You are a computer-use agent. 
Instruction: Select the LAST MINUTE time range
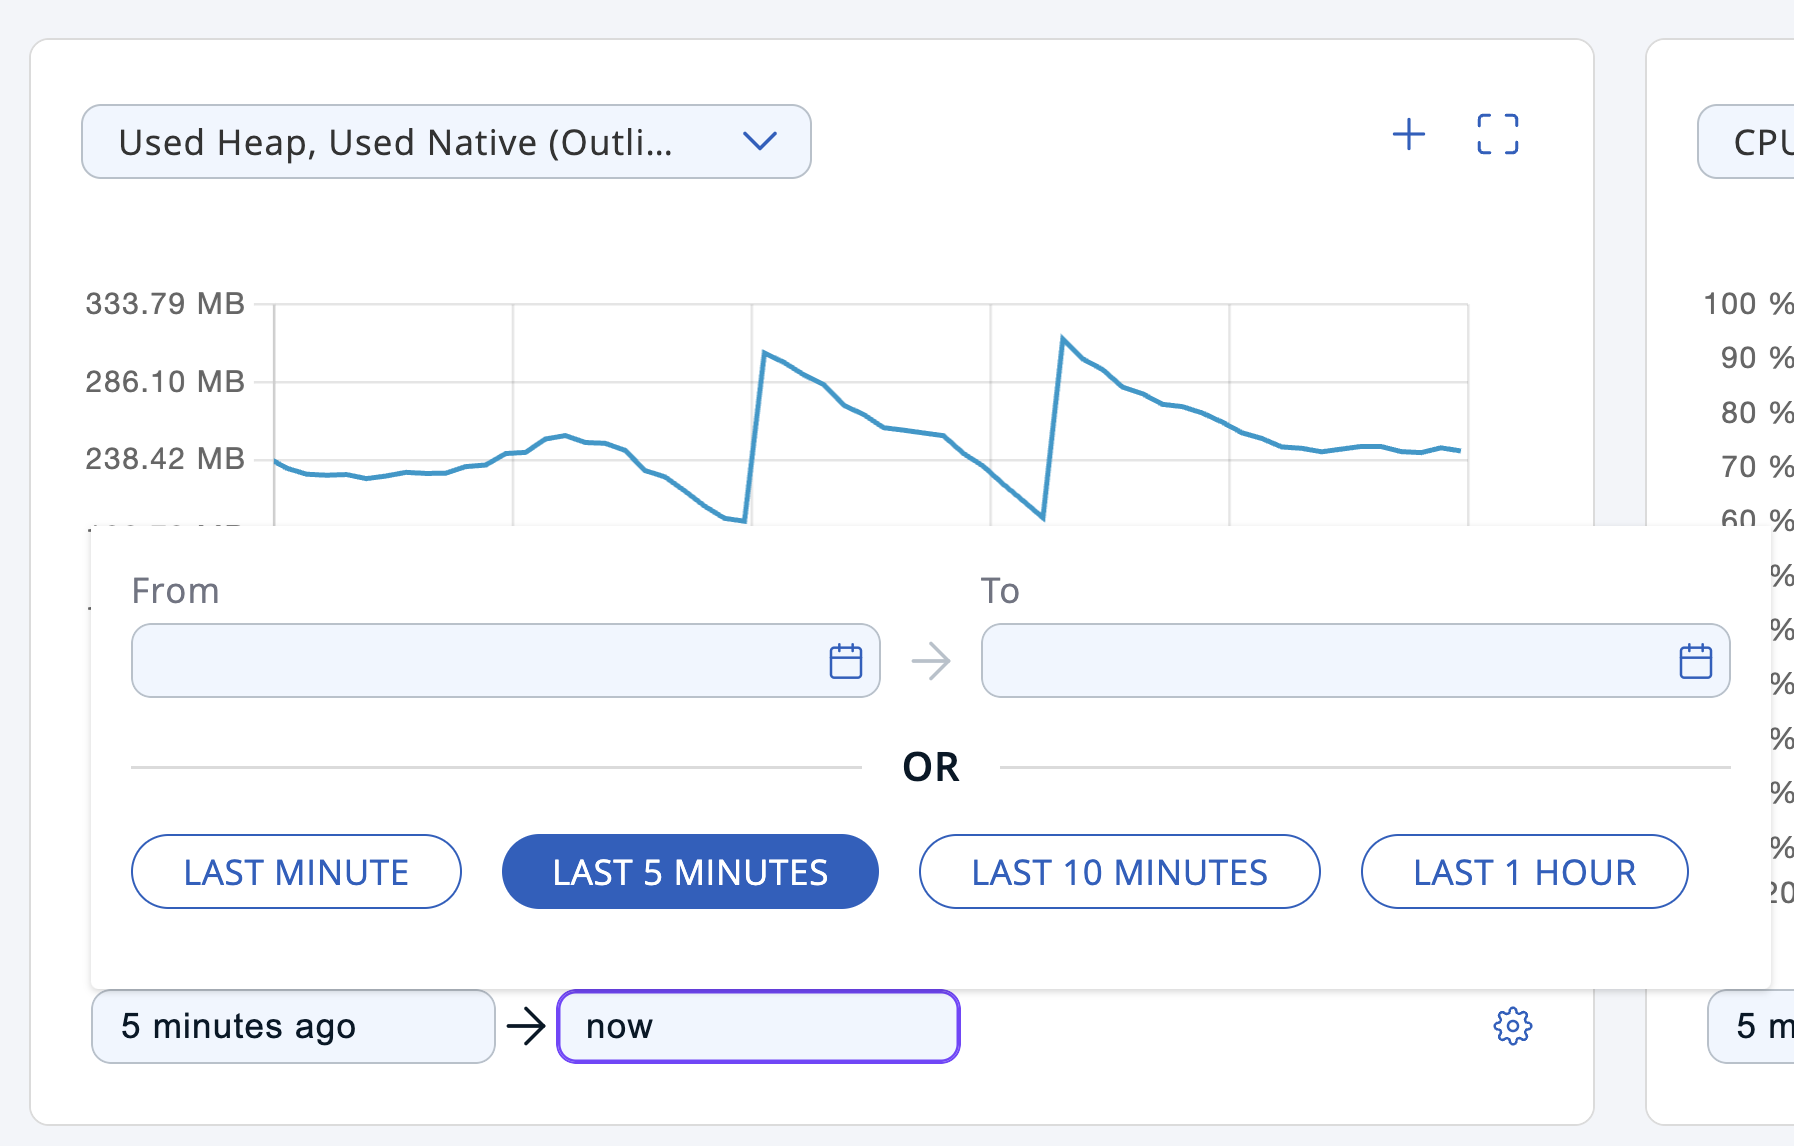click(x=296, y=872)
